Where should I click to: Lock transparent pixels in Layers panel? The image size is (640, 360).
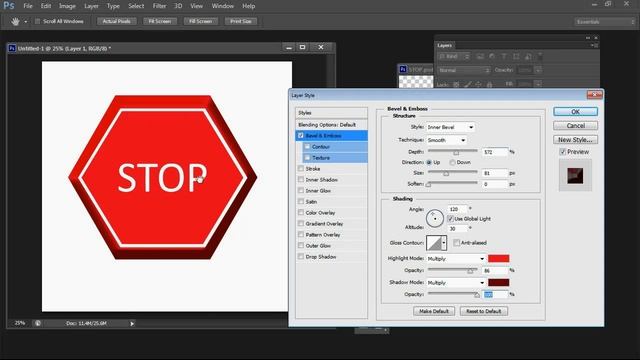pos(456,84)
